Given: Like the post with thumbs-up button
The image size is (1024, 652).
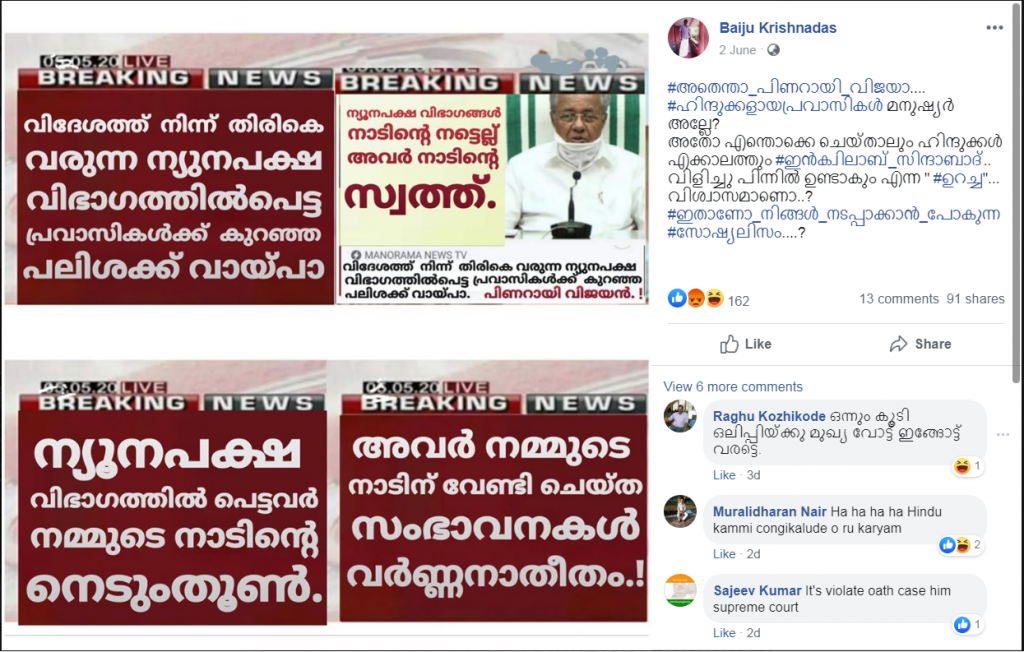Looking at the screenshot, I should [x=746, y=344].
